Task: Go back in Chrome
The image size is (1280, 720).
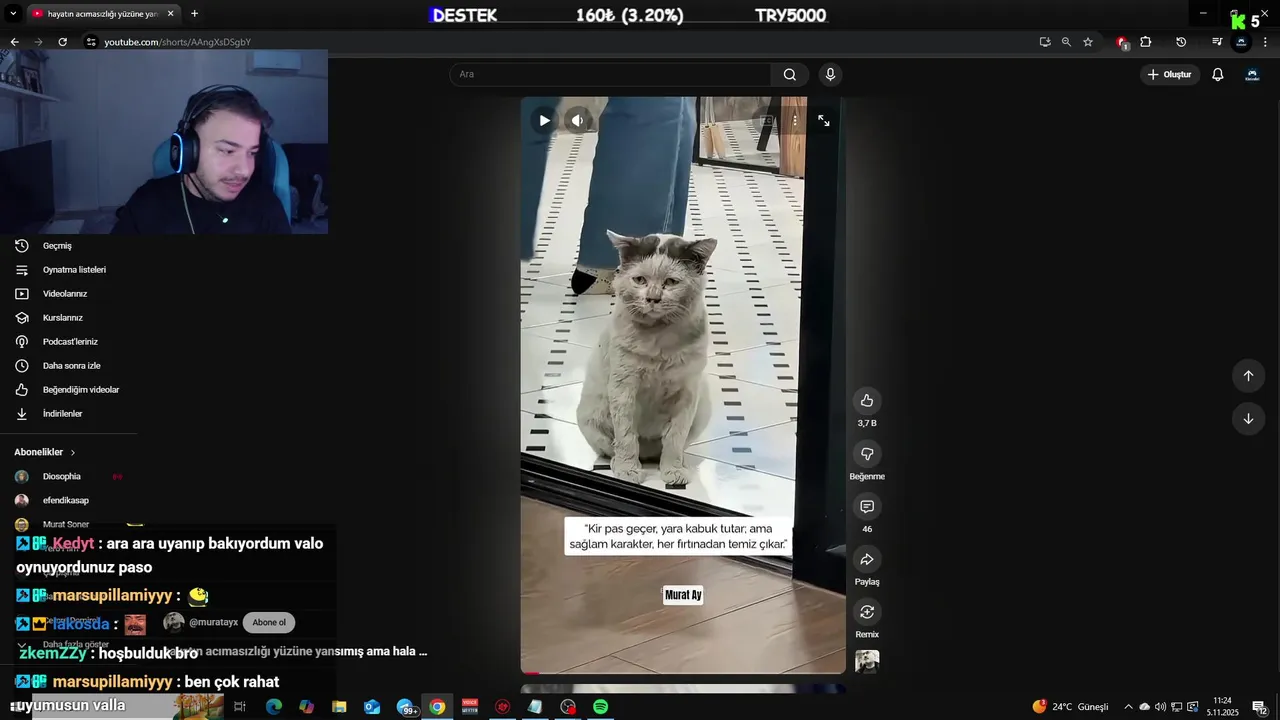Action: pyautogui.click(x=14, y=42)
